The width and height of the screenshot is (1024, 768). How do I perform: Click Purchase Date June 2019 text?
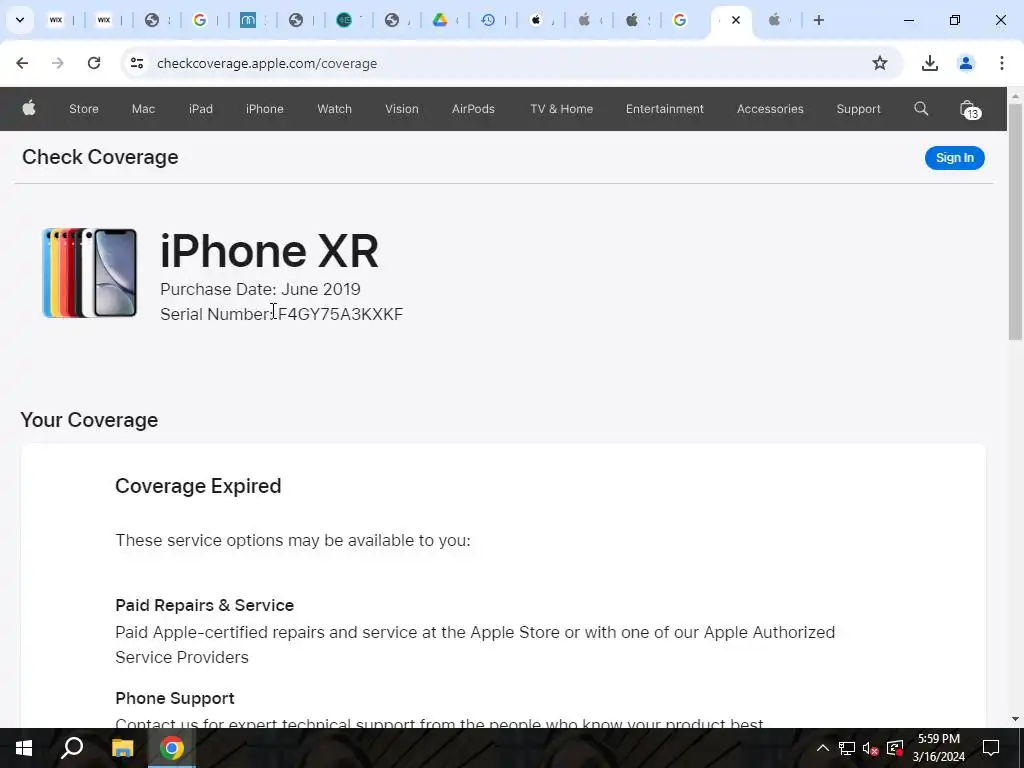pos(260,289)
